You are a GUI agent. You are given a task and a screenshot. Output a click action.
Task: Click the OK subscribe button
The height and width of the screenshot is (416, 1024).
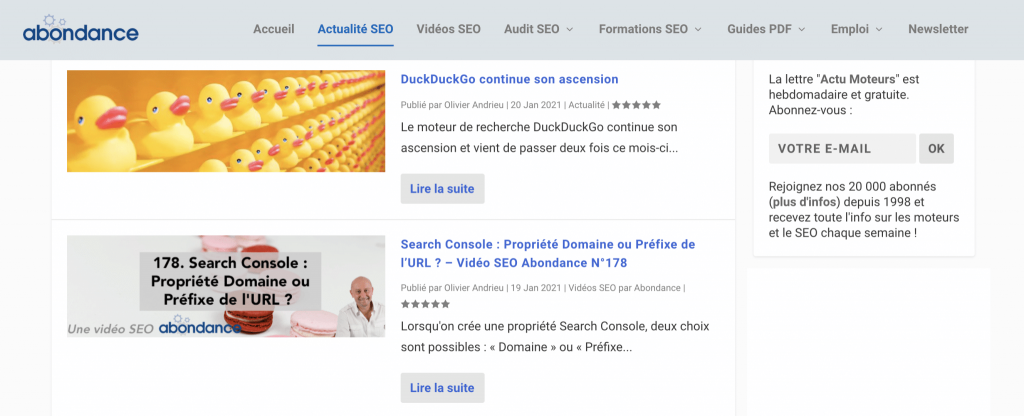[x=936, y=149]
